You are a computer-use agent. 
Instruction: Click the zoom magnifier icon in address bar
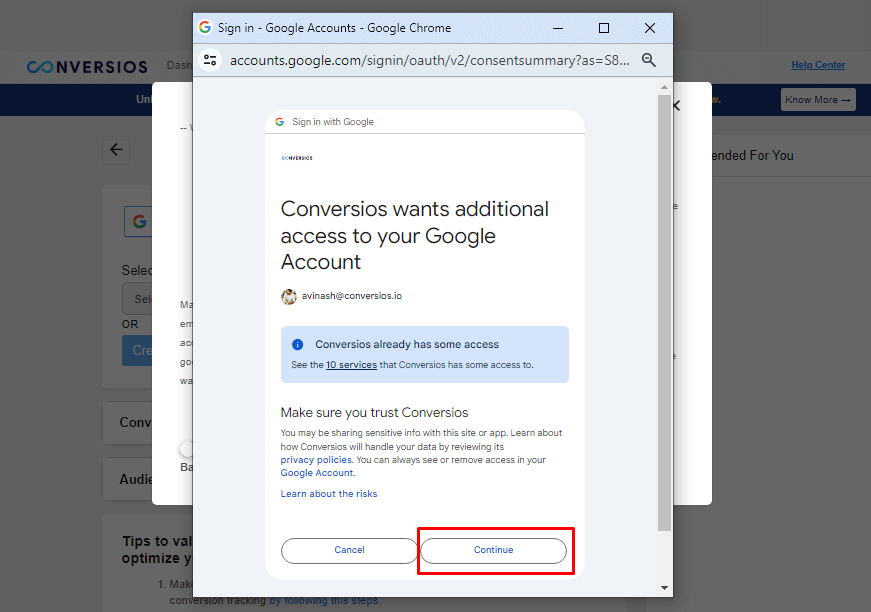[x=649, y=60]
